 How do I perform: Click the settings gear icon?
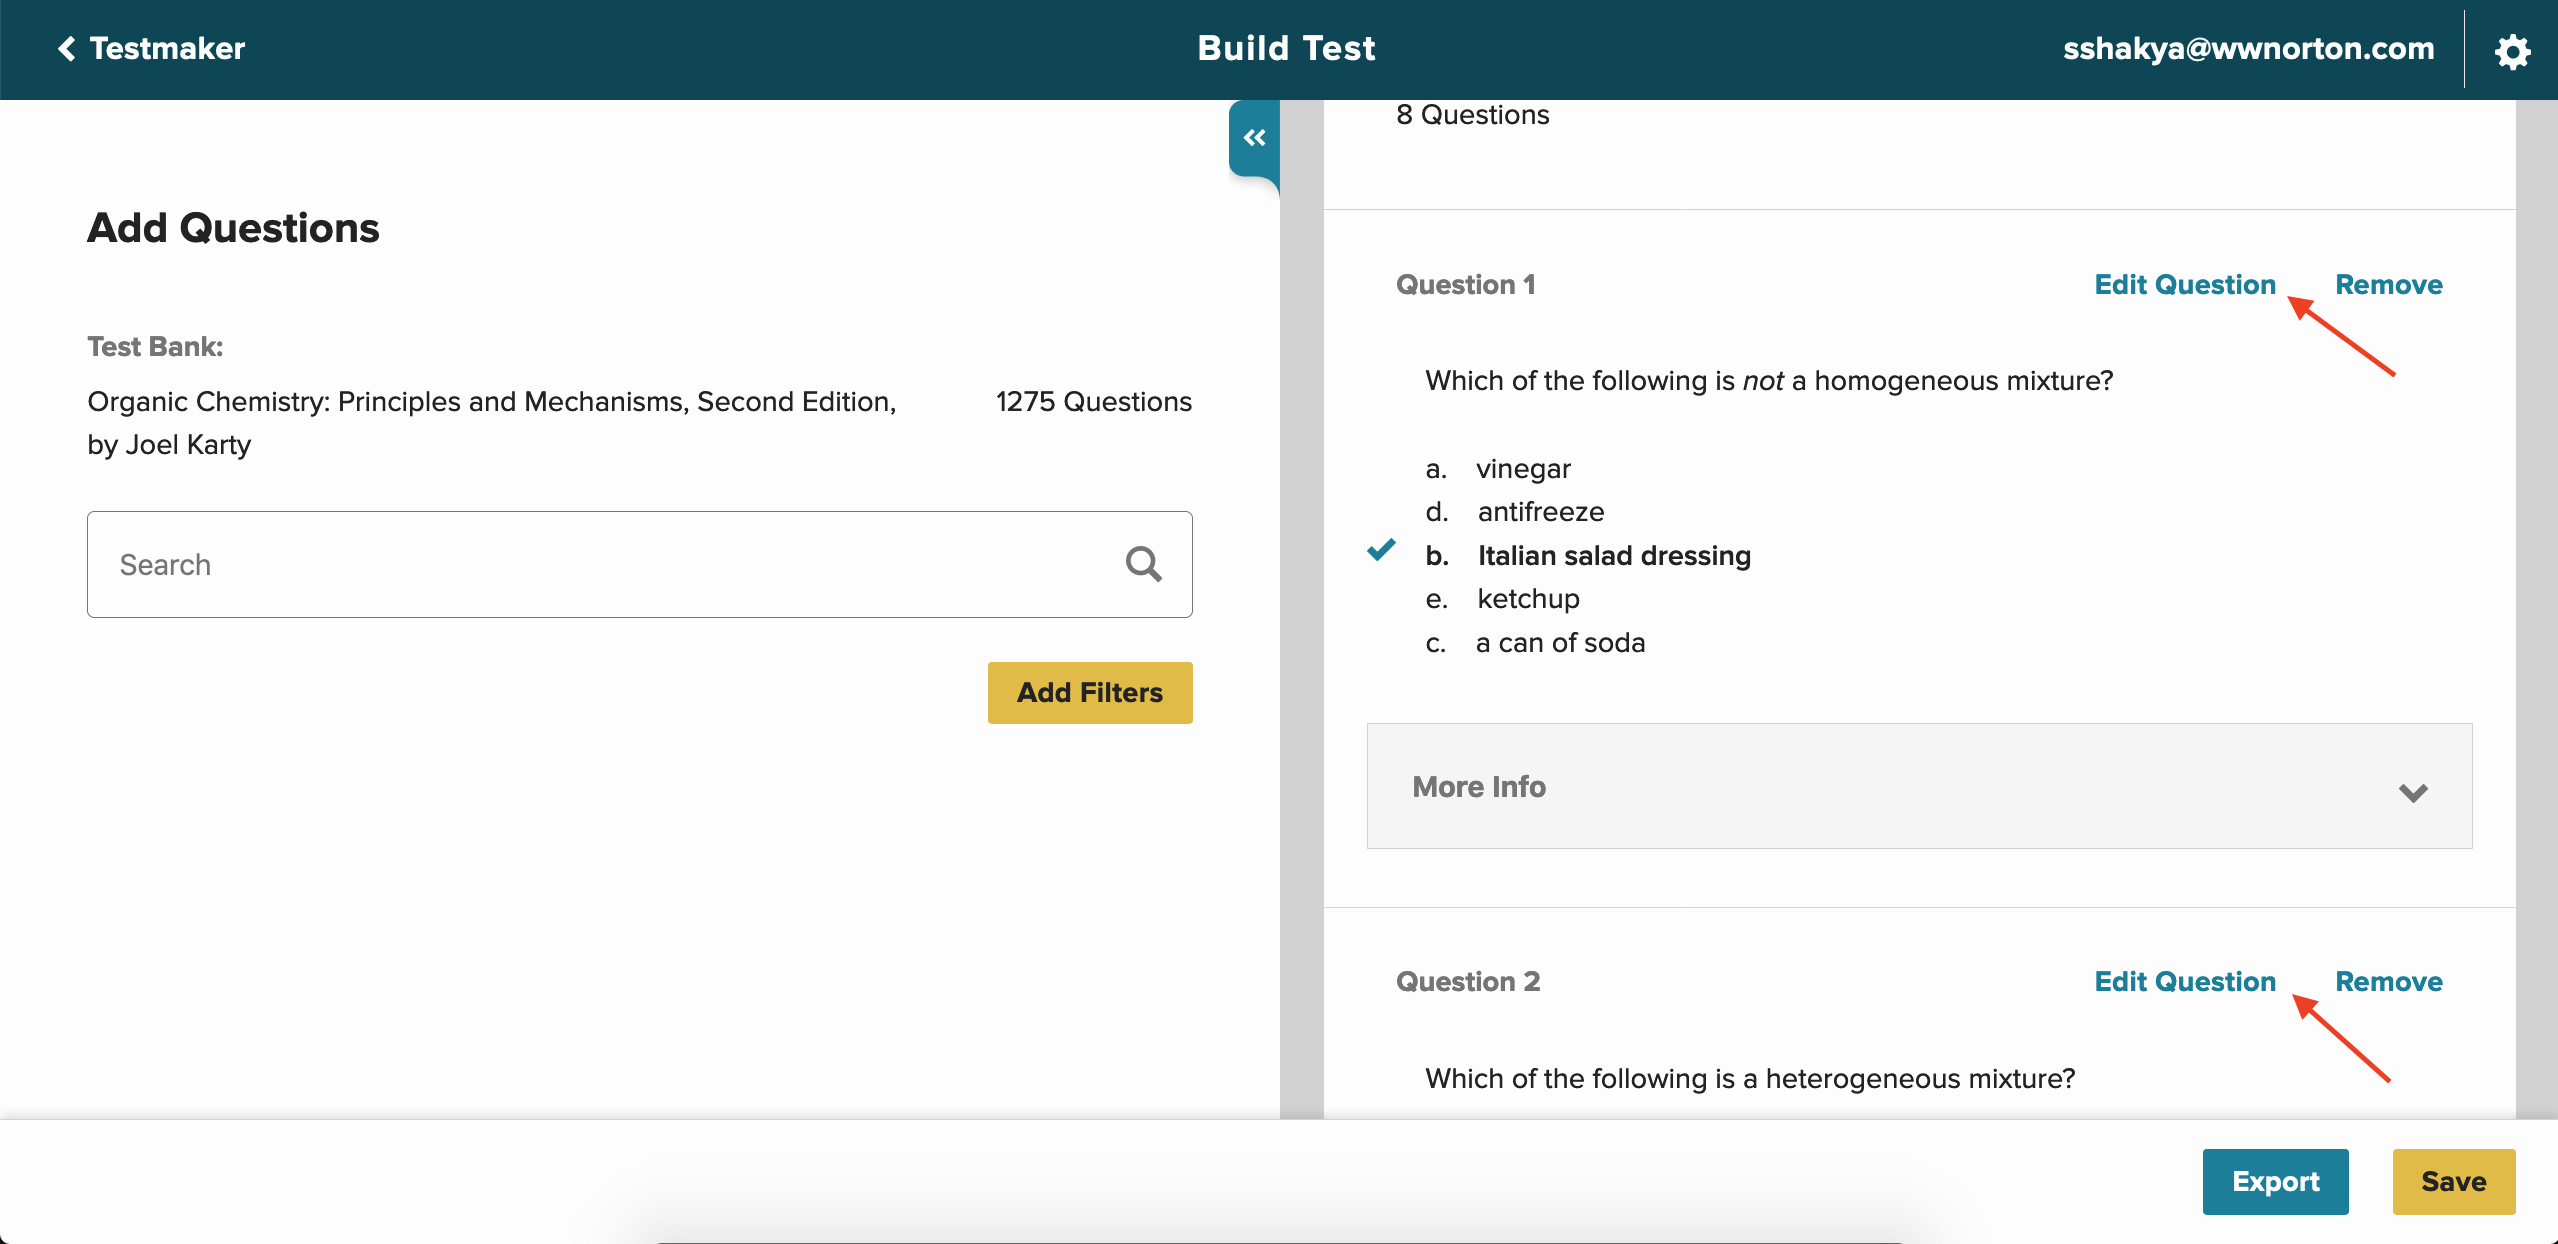point(2511,51)
